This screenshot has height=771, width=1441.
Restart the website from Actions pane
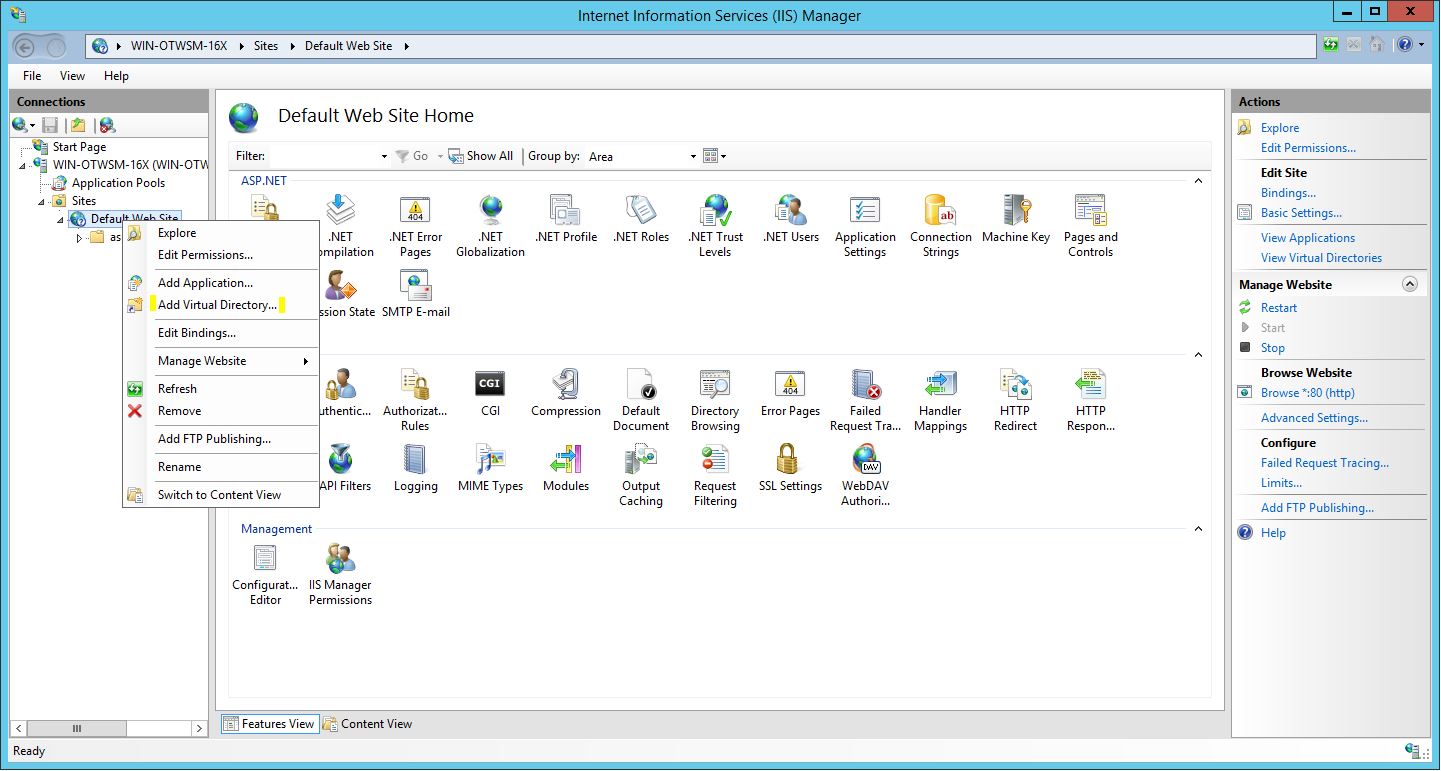point(1279,308)
